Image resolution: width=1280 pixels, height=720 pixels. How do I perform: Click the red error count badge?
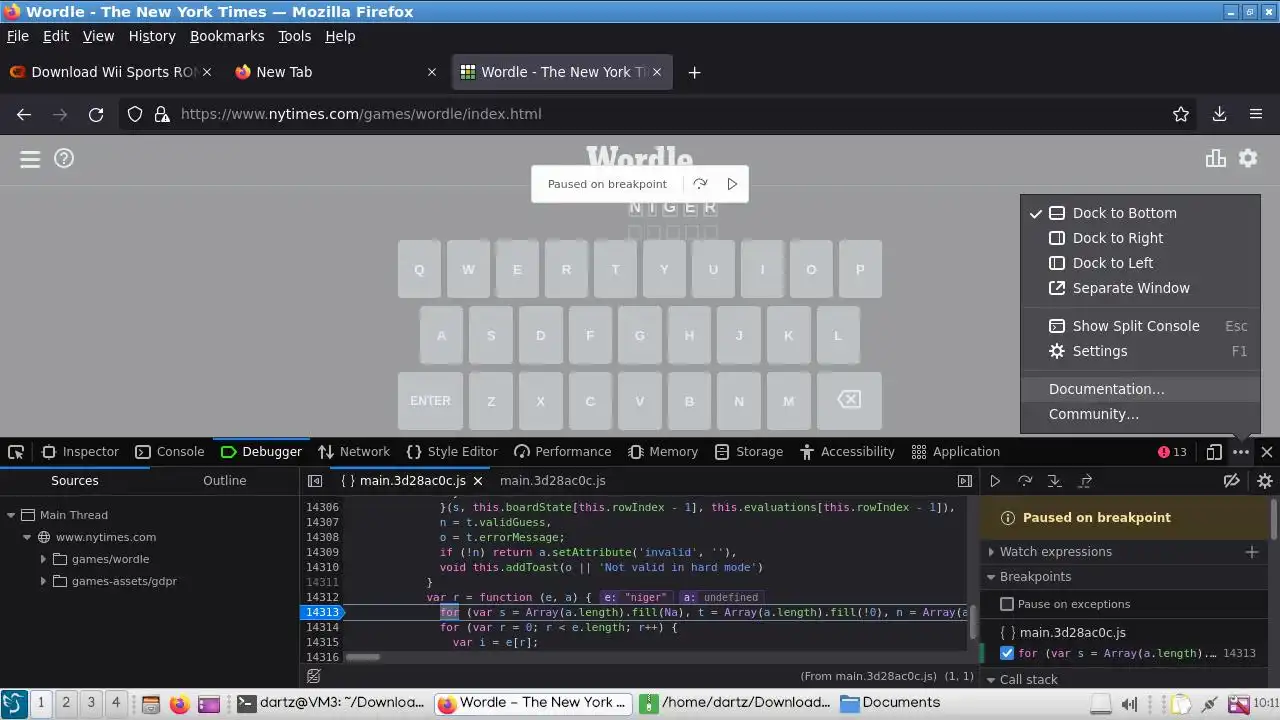1172,452
